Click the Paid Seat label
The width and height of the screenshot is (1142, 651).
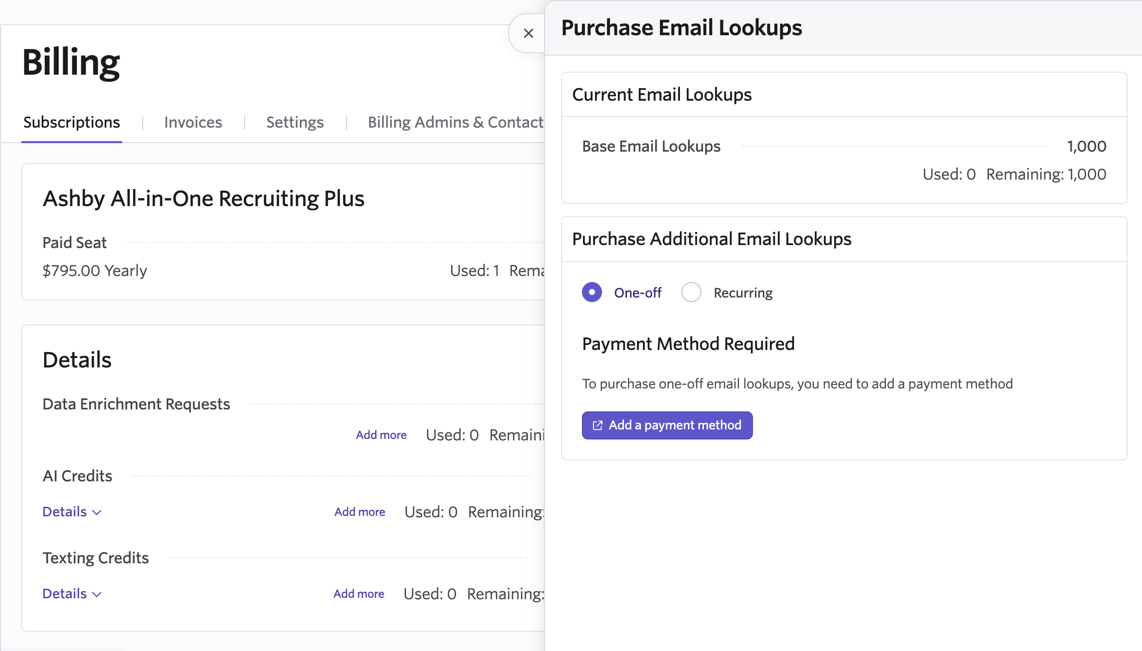(74, 242)
